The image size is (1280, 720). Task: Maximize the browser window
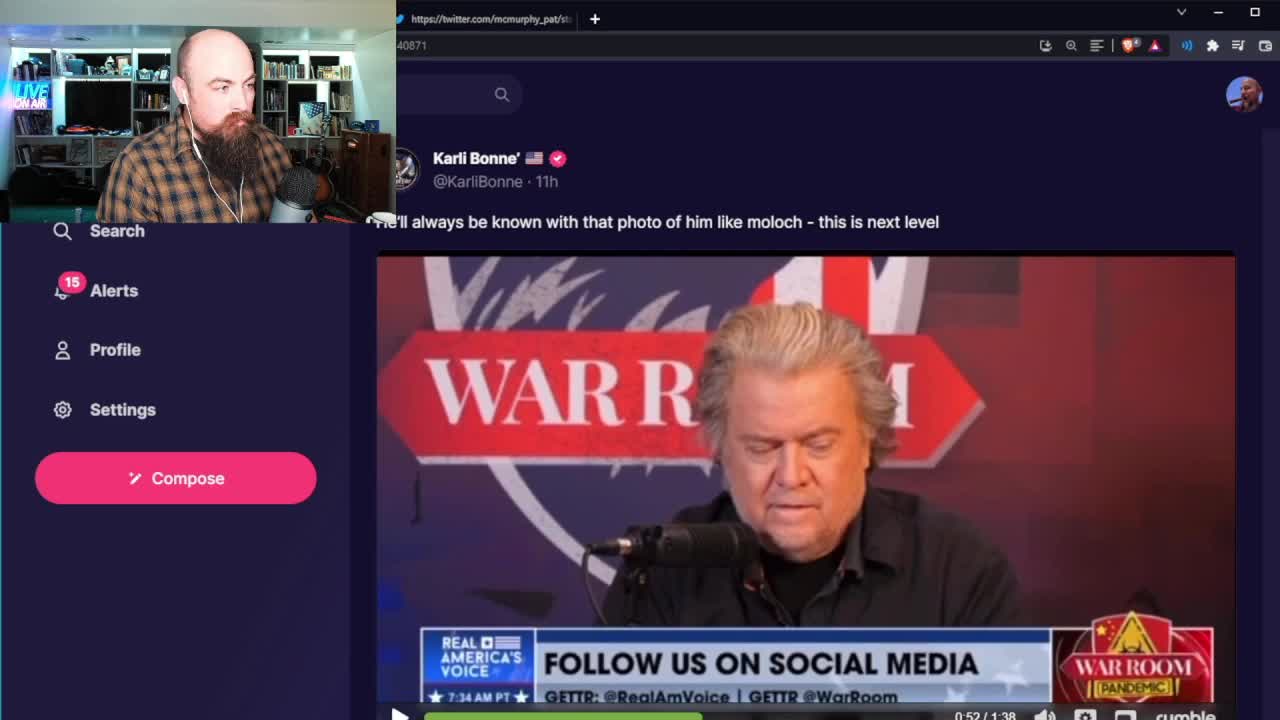tap(1255, 12)
